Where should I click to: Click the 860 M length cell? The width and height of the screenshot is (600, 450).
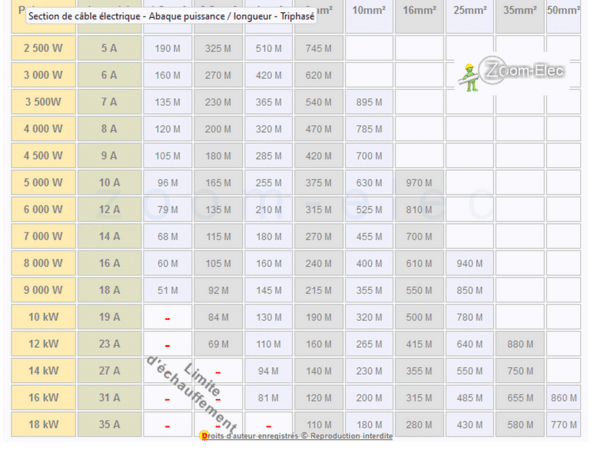(564, 398)
